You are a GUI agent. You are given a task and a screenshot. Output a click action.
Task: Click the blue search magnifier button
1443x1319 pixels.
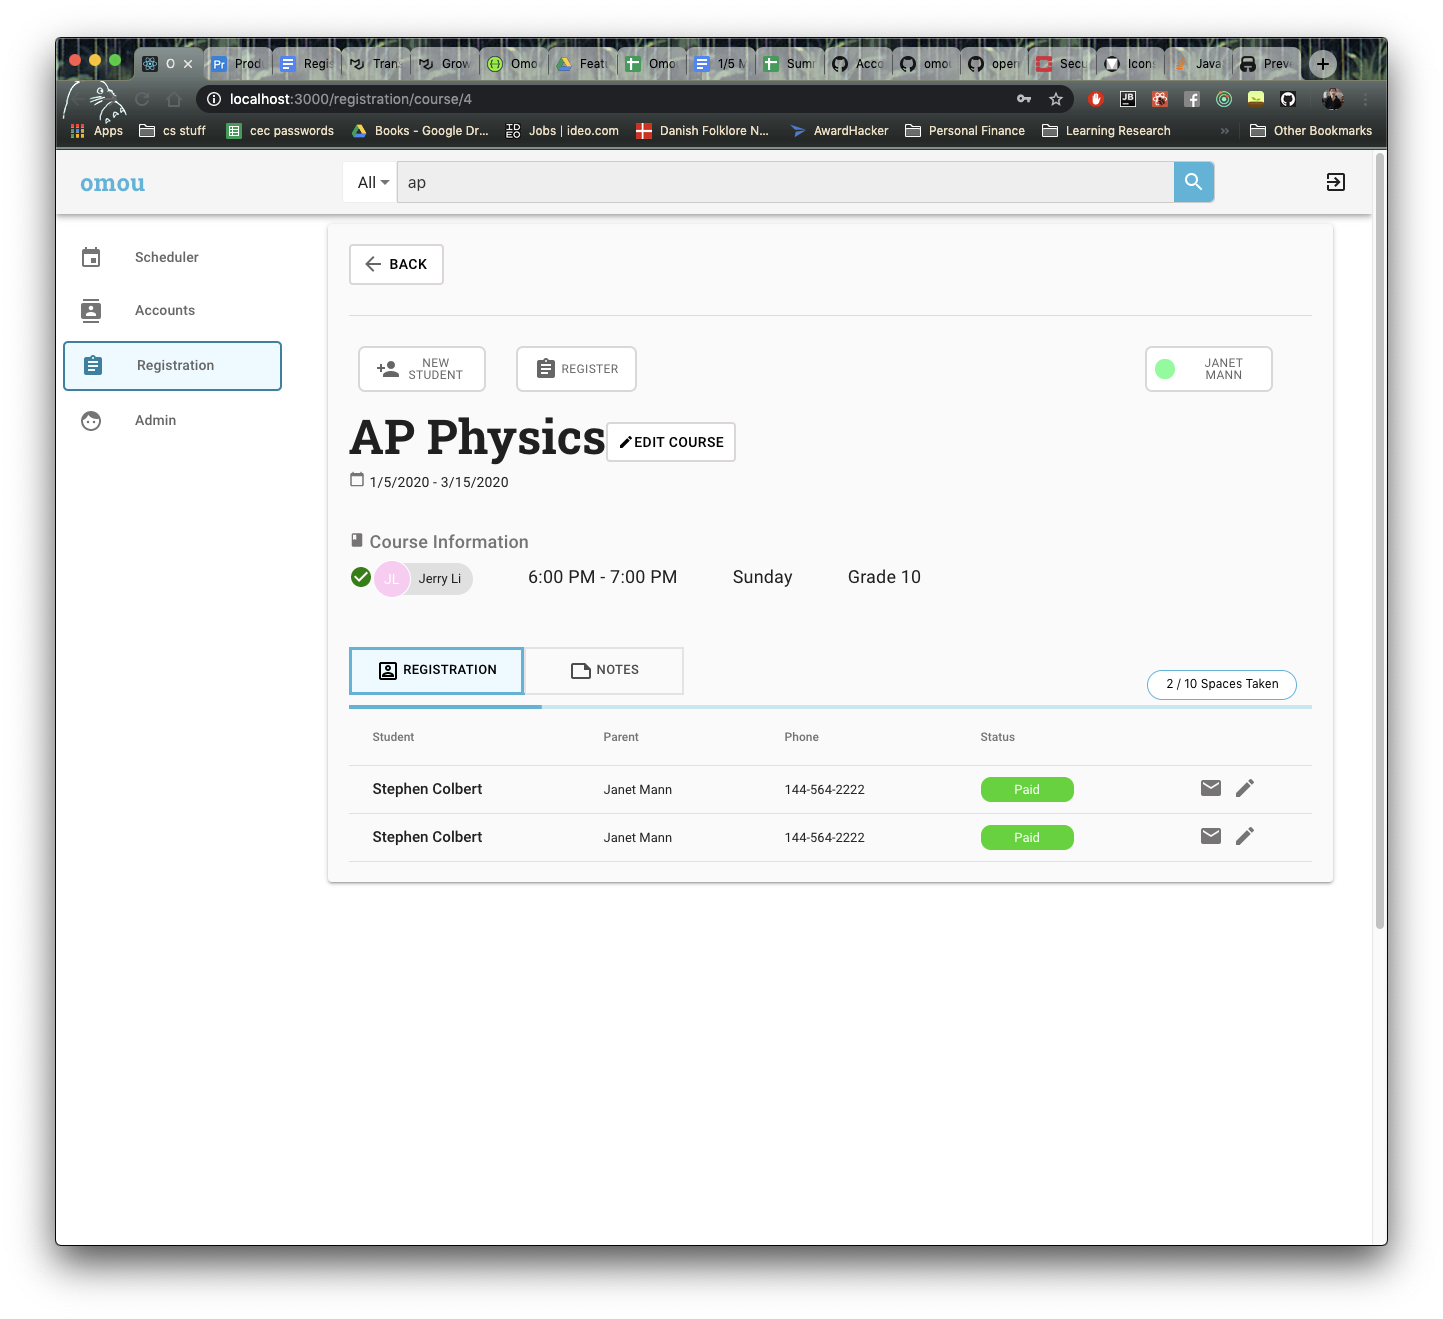pos(1193,182)
